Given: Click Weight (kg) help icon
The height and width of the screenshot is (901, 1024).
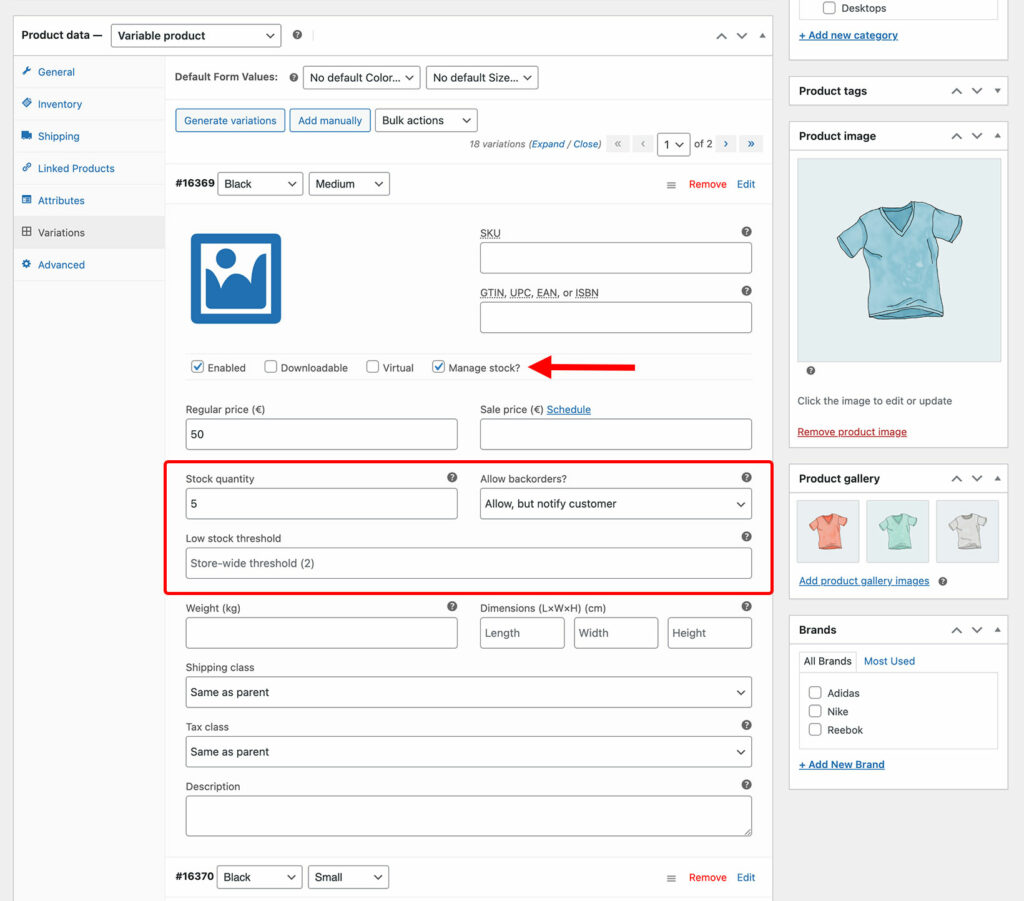Looking at the screenshot, I should tap(452, 607).
